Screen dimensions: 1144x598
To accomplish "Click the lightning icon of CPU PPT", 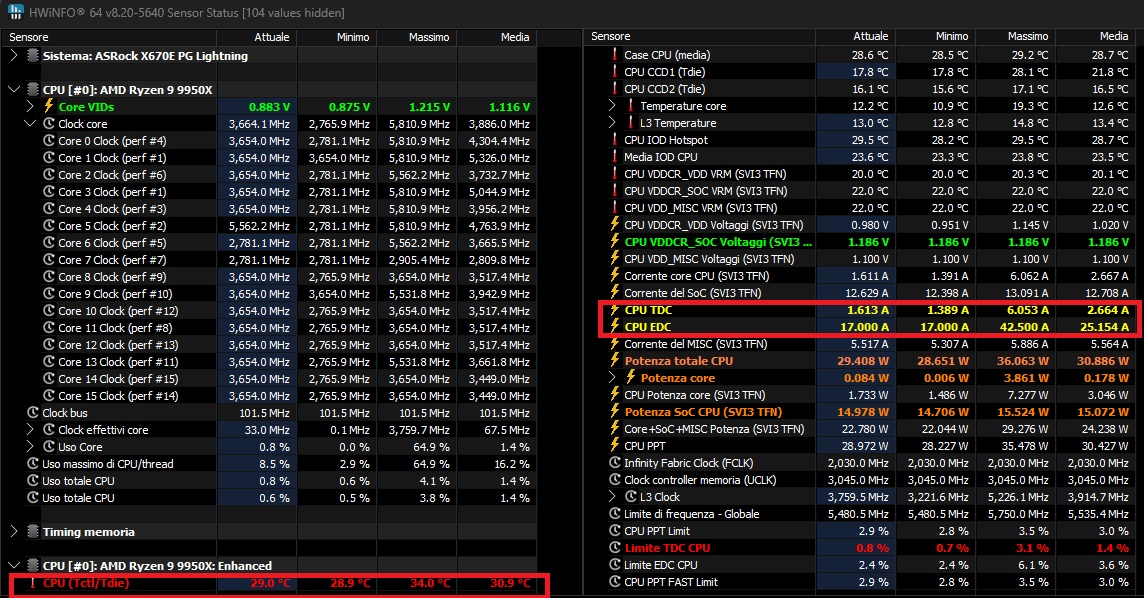I will 614,446.
